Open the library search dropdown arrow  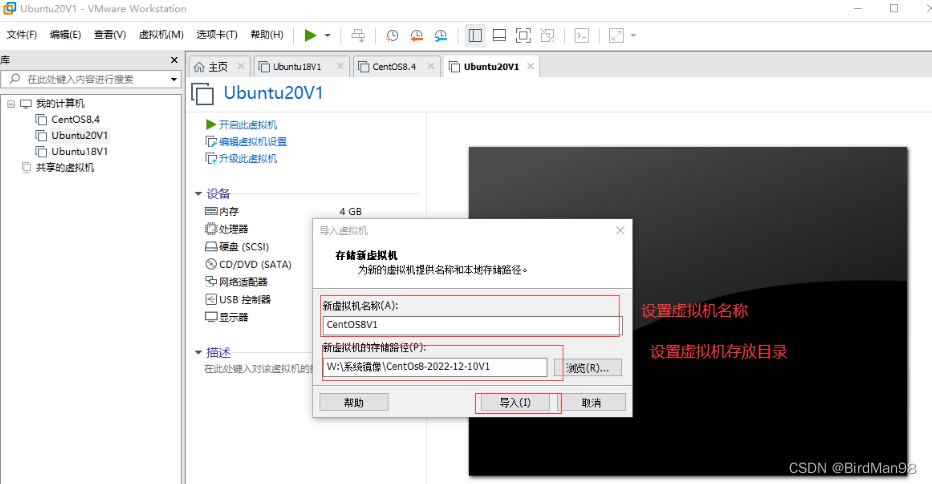pos(174,80)
